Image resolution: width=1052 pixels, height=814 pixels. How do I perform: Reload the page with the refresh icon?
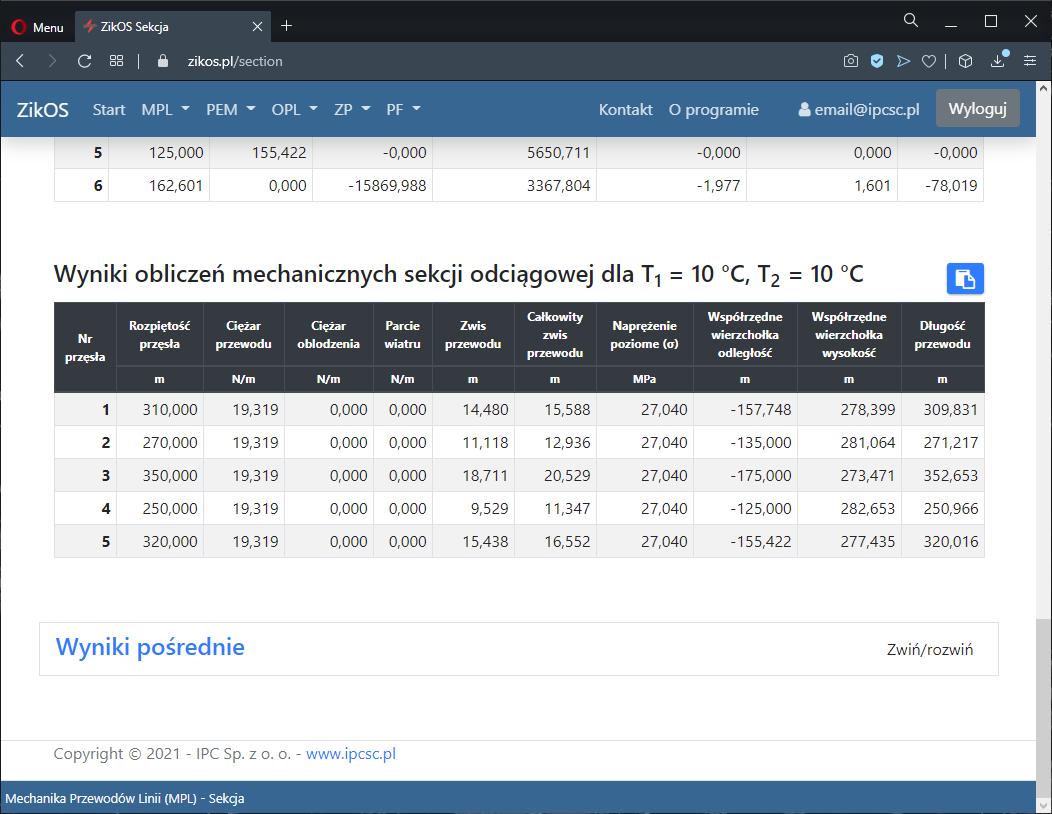[x=85, y=61]
